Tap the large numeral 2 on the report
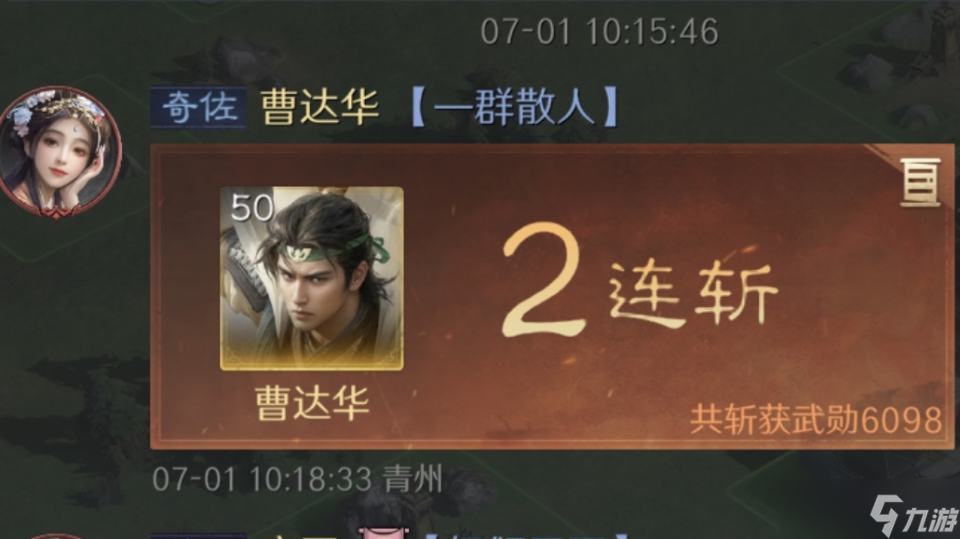Image resolution: width=960 pixels, height=539 pixels. 543,281
